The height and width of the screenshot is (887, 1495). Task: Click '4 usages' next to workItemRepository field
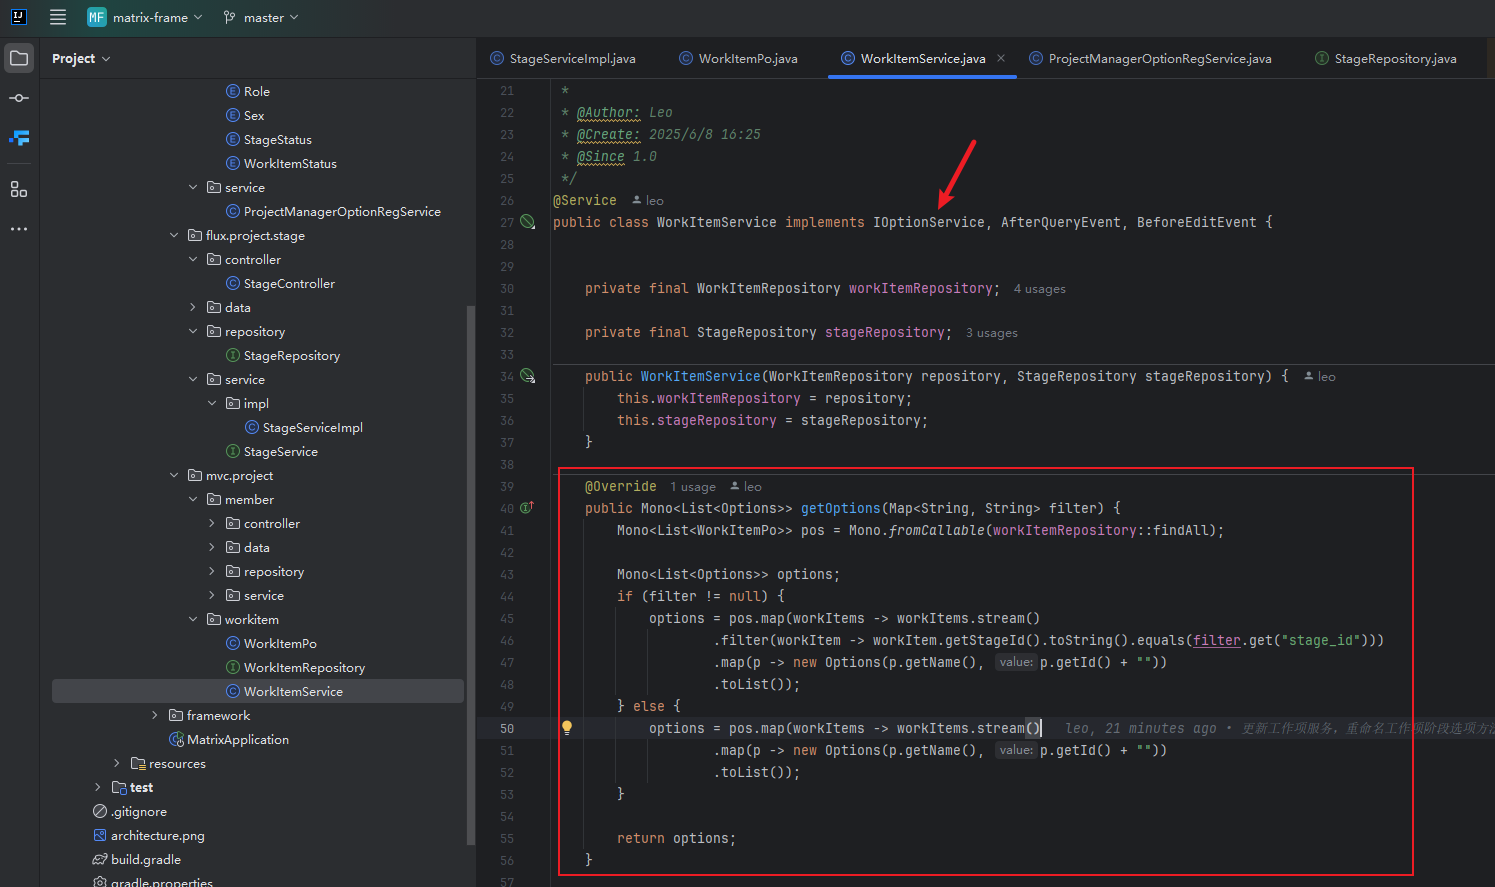(1039, 288)
